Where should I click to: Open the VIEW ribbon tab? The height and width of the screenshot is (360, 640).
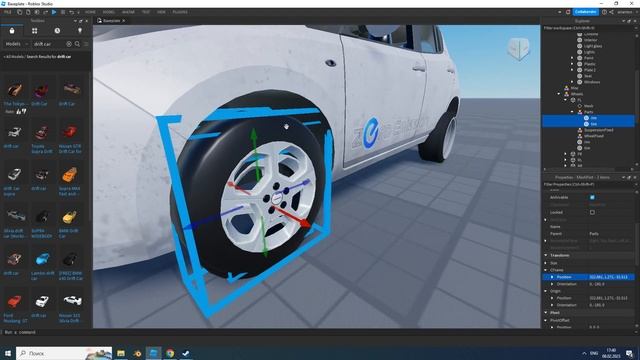click(x=161, y=12)
